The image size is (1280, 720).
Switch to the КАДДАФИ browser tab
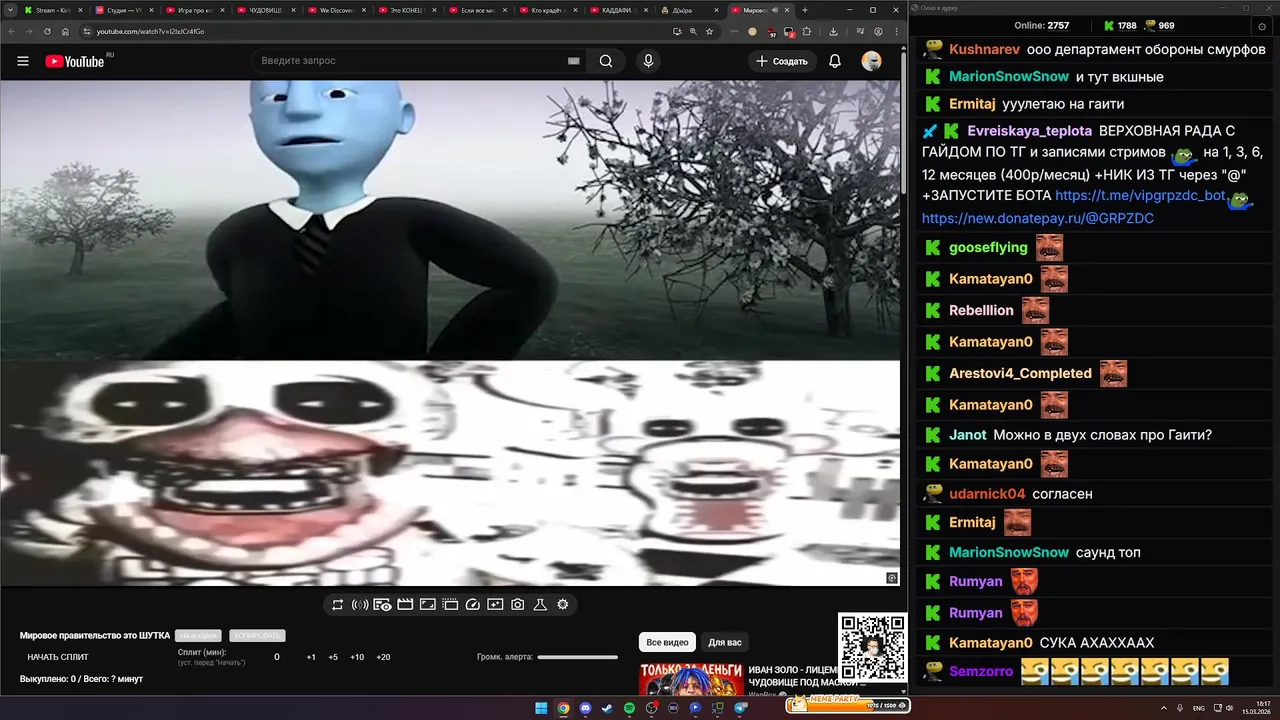click(x=620, y=10)
